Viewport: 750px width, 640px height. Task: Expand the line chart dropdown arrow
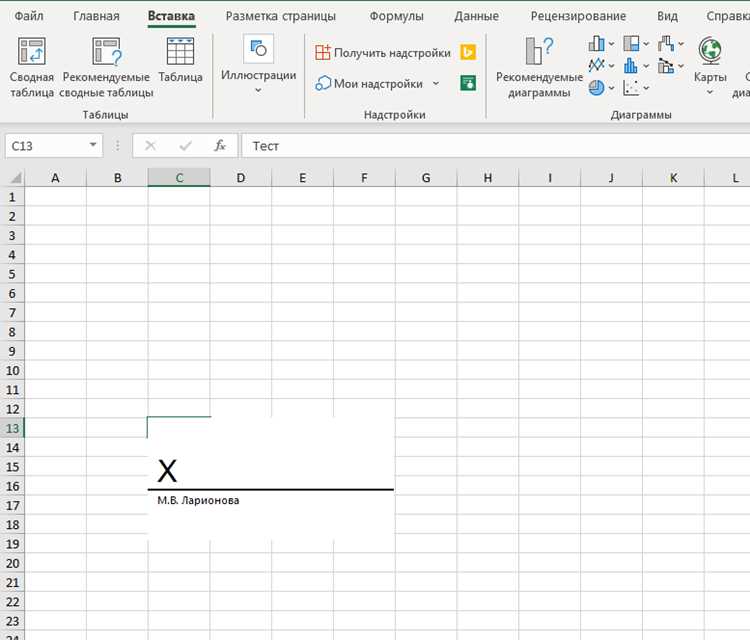pos(611,66)
